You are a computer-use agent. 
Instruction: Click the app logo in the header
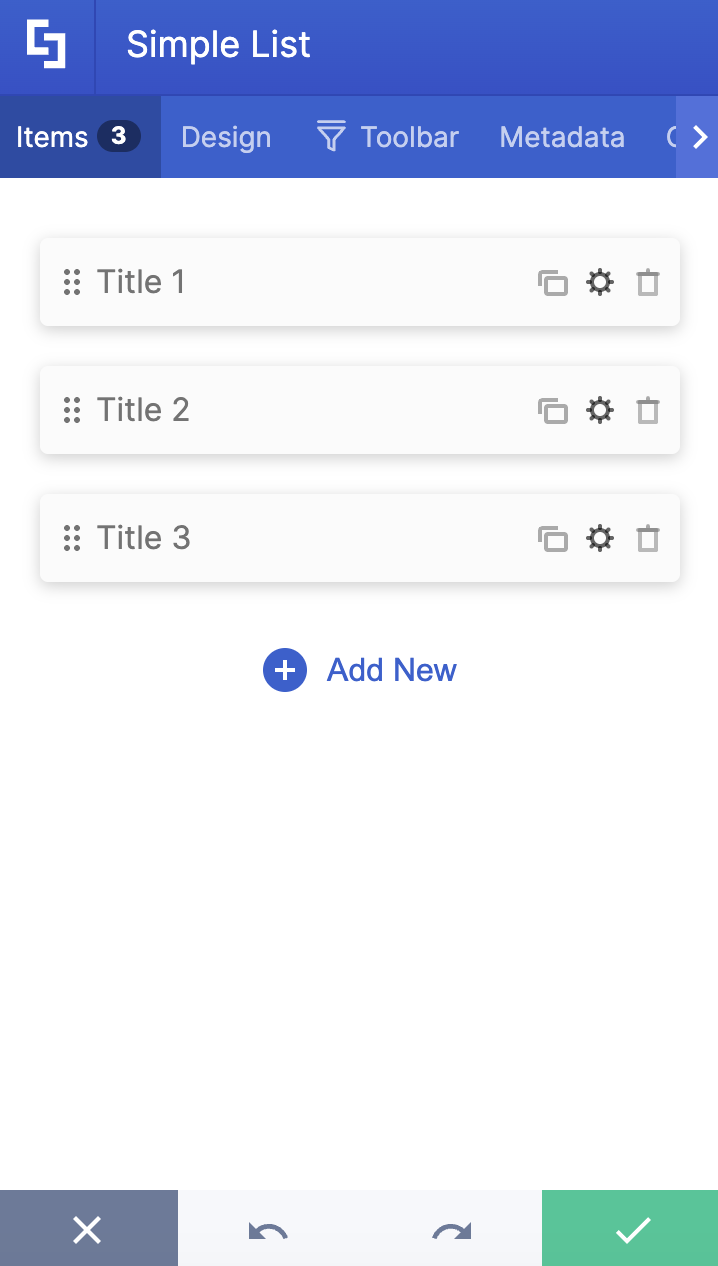click(46, 44)
